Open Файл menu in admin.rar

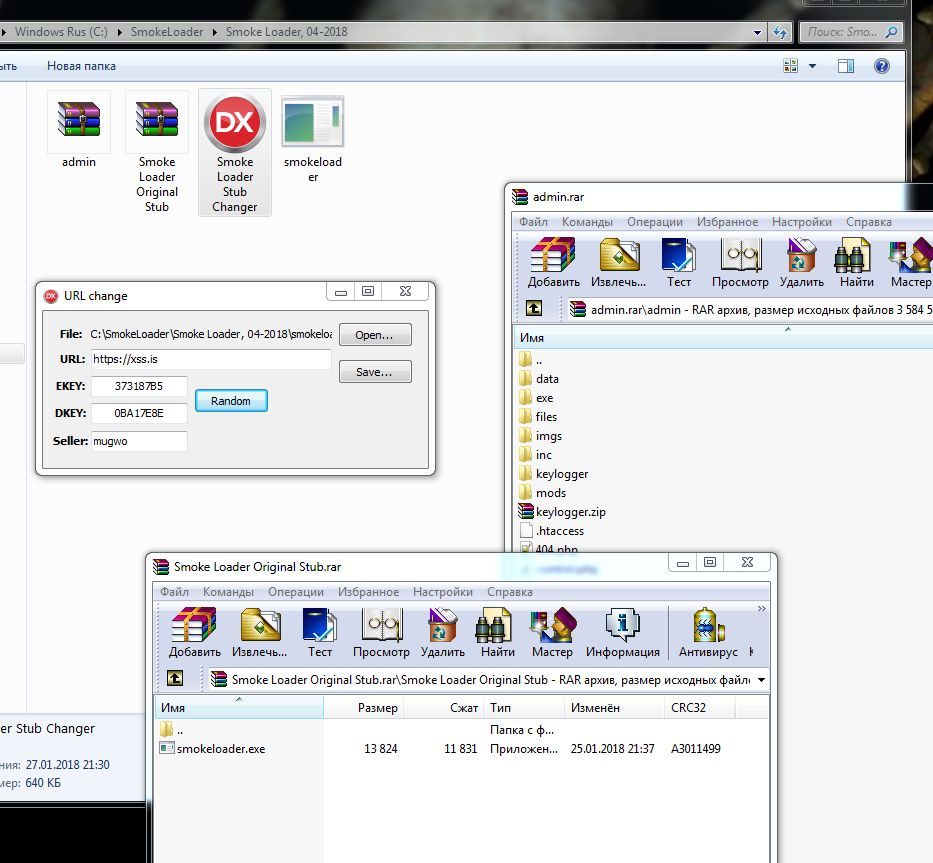[533, 222]
